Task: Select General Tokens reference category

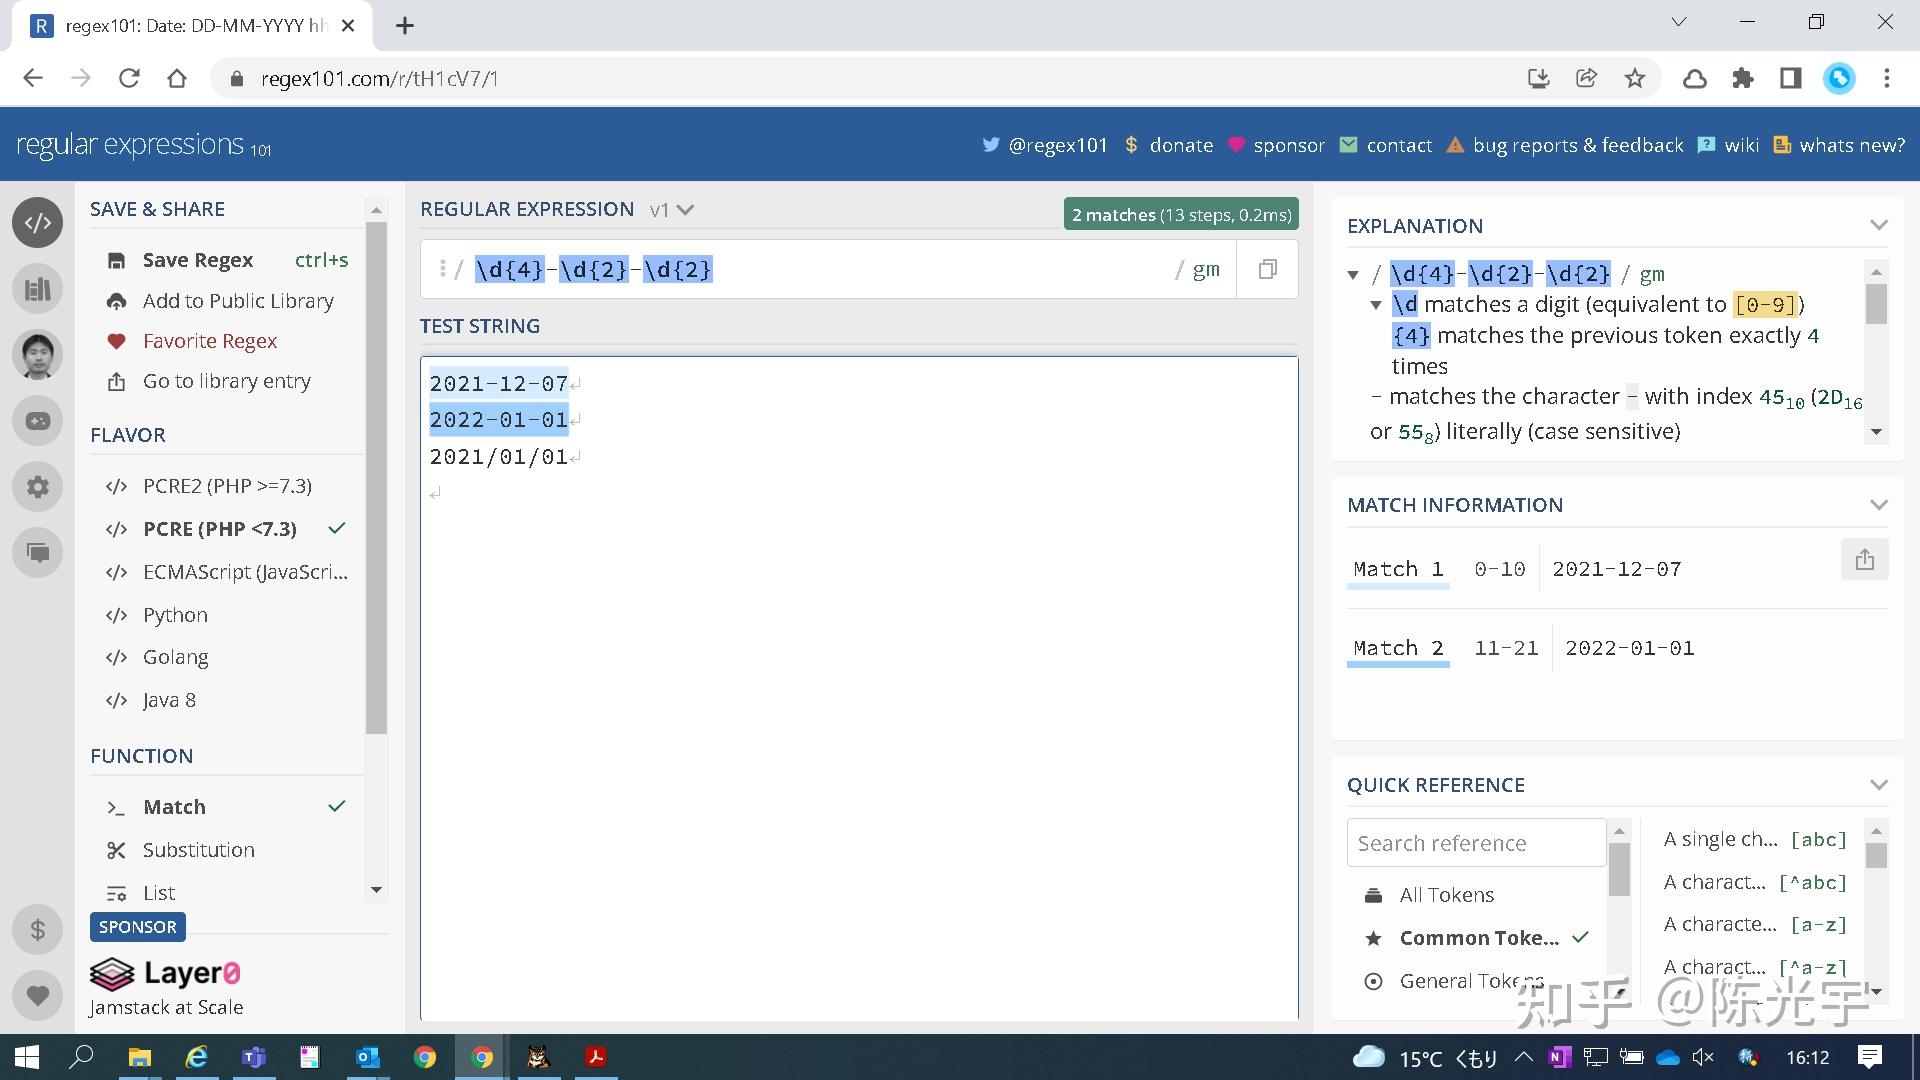Action: coord(1470,981)
